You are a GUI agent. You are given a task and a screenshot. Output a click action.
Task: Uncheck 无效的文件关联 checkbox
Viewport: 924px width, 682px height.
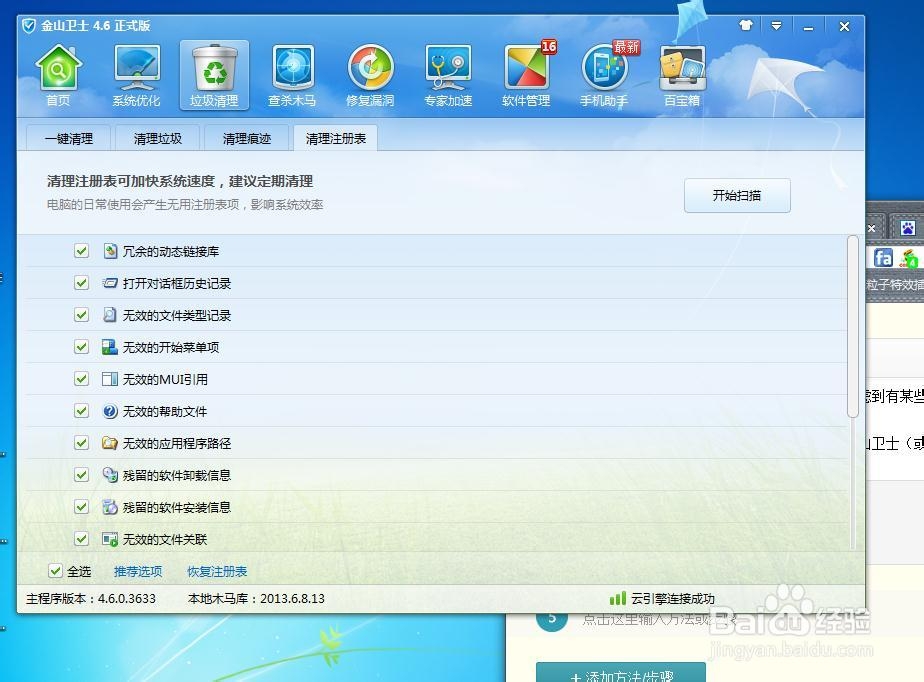81,539
